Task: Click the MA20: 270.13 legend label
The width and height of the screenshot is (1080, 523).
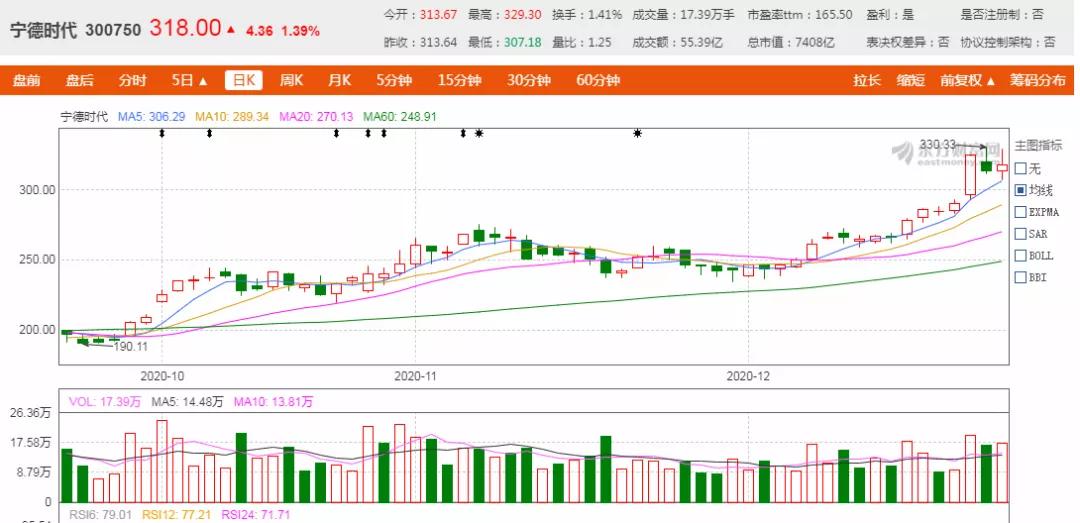Action: [x=316, y=117]
